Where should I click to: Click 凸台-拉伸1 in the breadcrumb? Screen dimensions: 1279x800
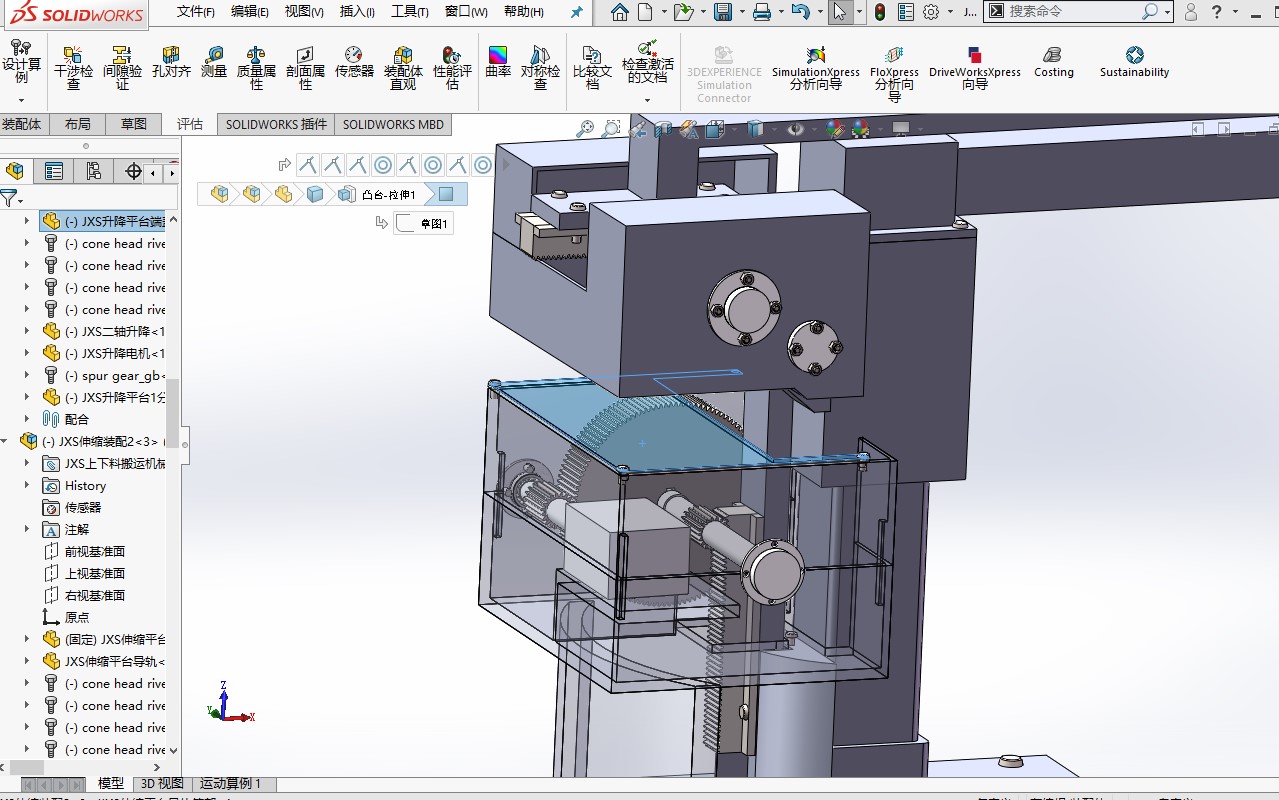(x=389, y=194)
